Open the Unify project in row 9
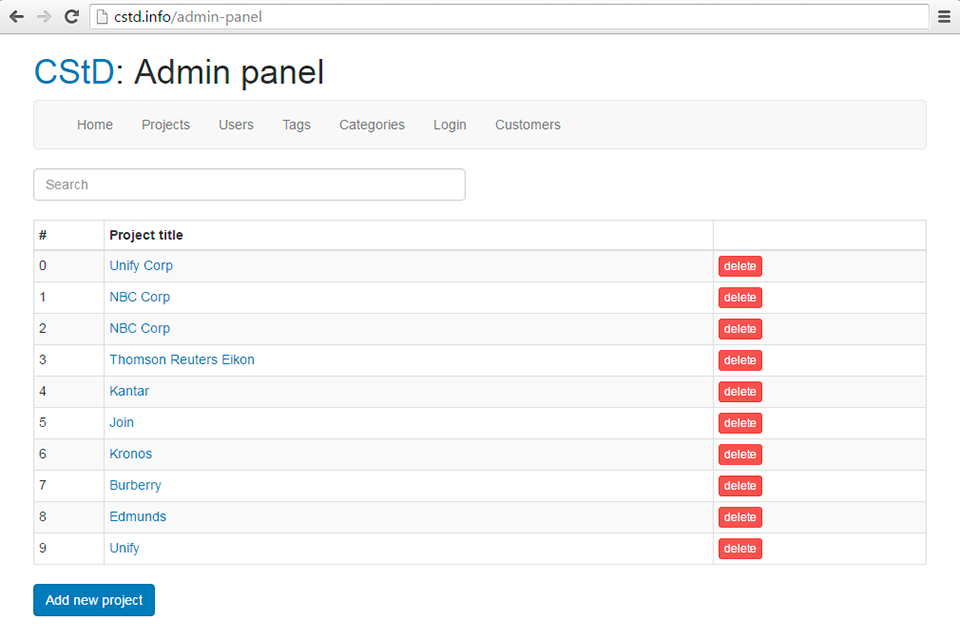 [124, 548]
